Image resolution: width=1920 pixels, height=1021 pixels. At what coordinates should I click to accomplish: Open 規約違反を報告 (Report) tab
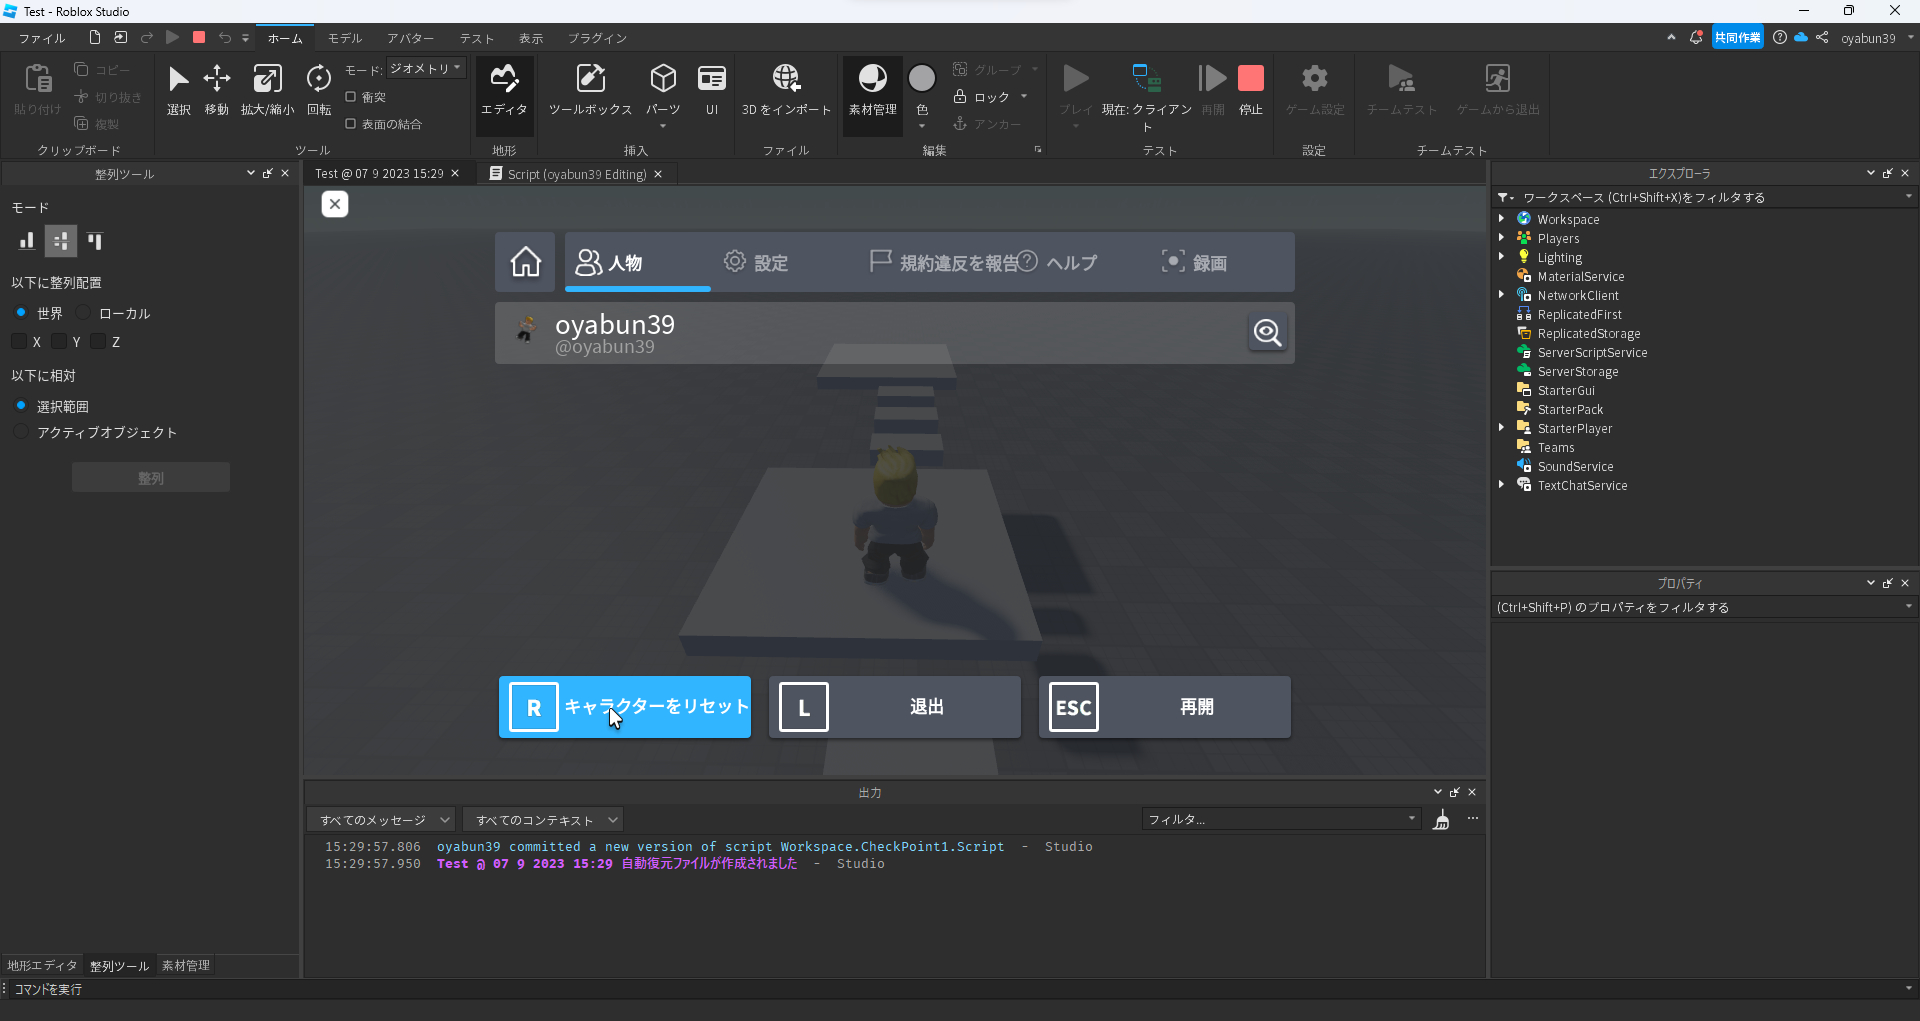(945, 262)
